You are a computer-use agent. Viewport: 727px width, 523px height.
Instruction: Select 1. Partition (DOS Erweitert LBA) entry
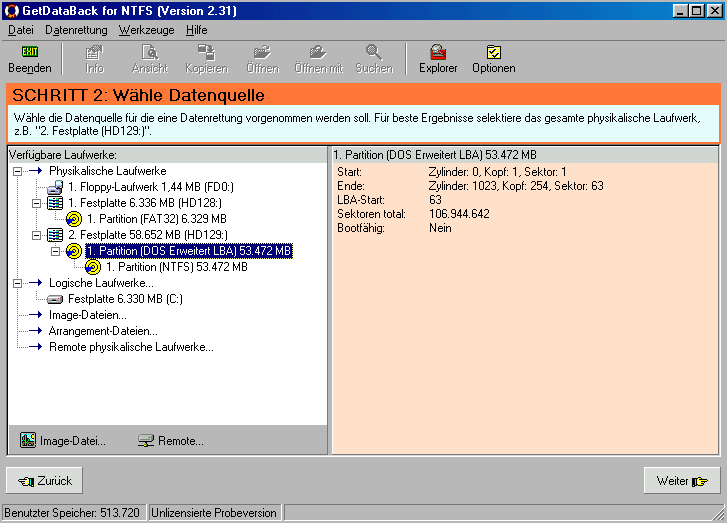pyautogui.click(x=189, y=251)
